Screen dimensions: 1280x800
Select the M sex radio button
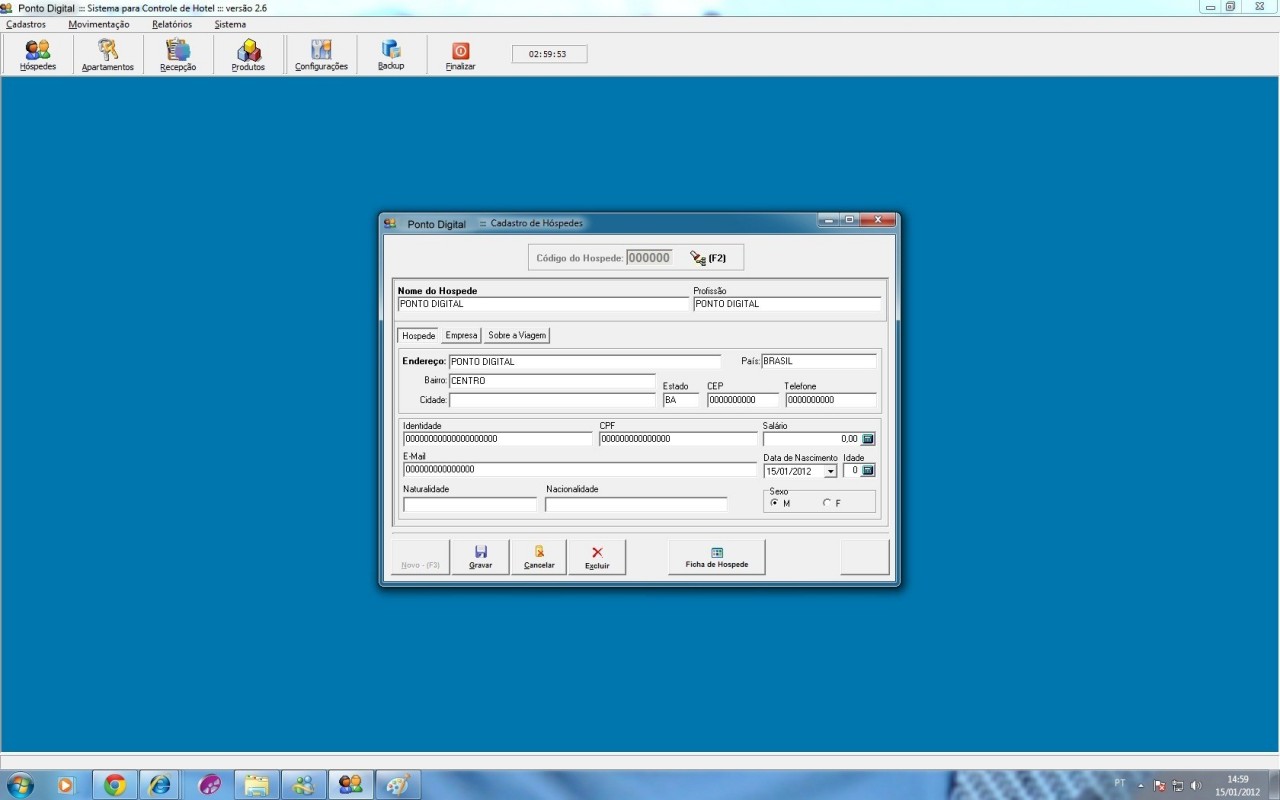coord(774,503)
